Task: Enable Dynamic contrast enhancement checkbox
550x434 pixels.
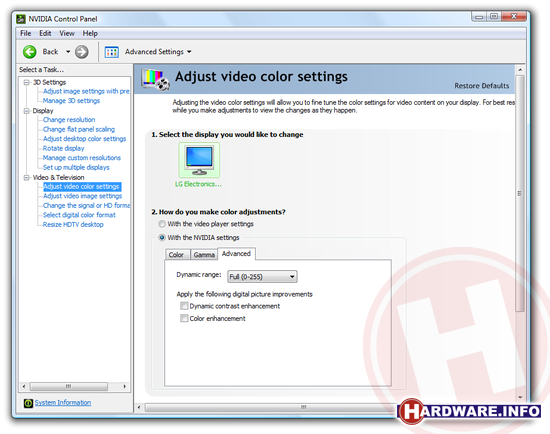Action: tap(184, 306)
